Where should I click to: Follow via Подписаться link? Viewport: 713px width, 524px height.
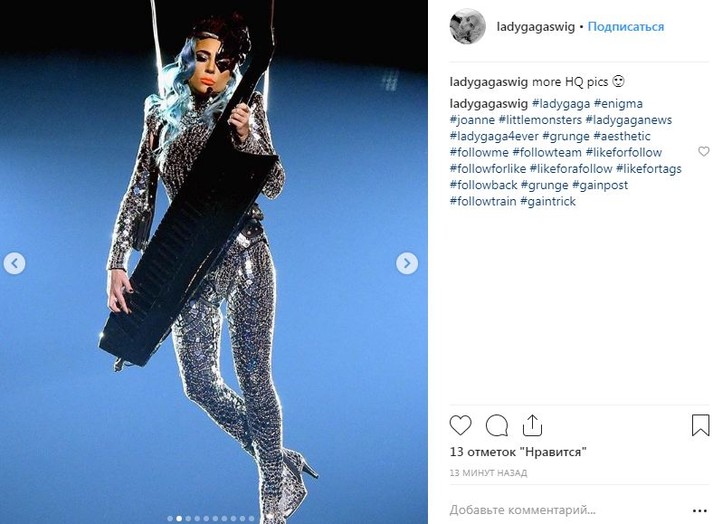pos(626,26)
